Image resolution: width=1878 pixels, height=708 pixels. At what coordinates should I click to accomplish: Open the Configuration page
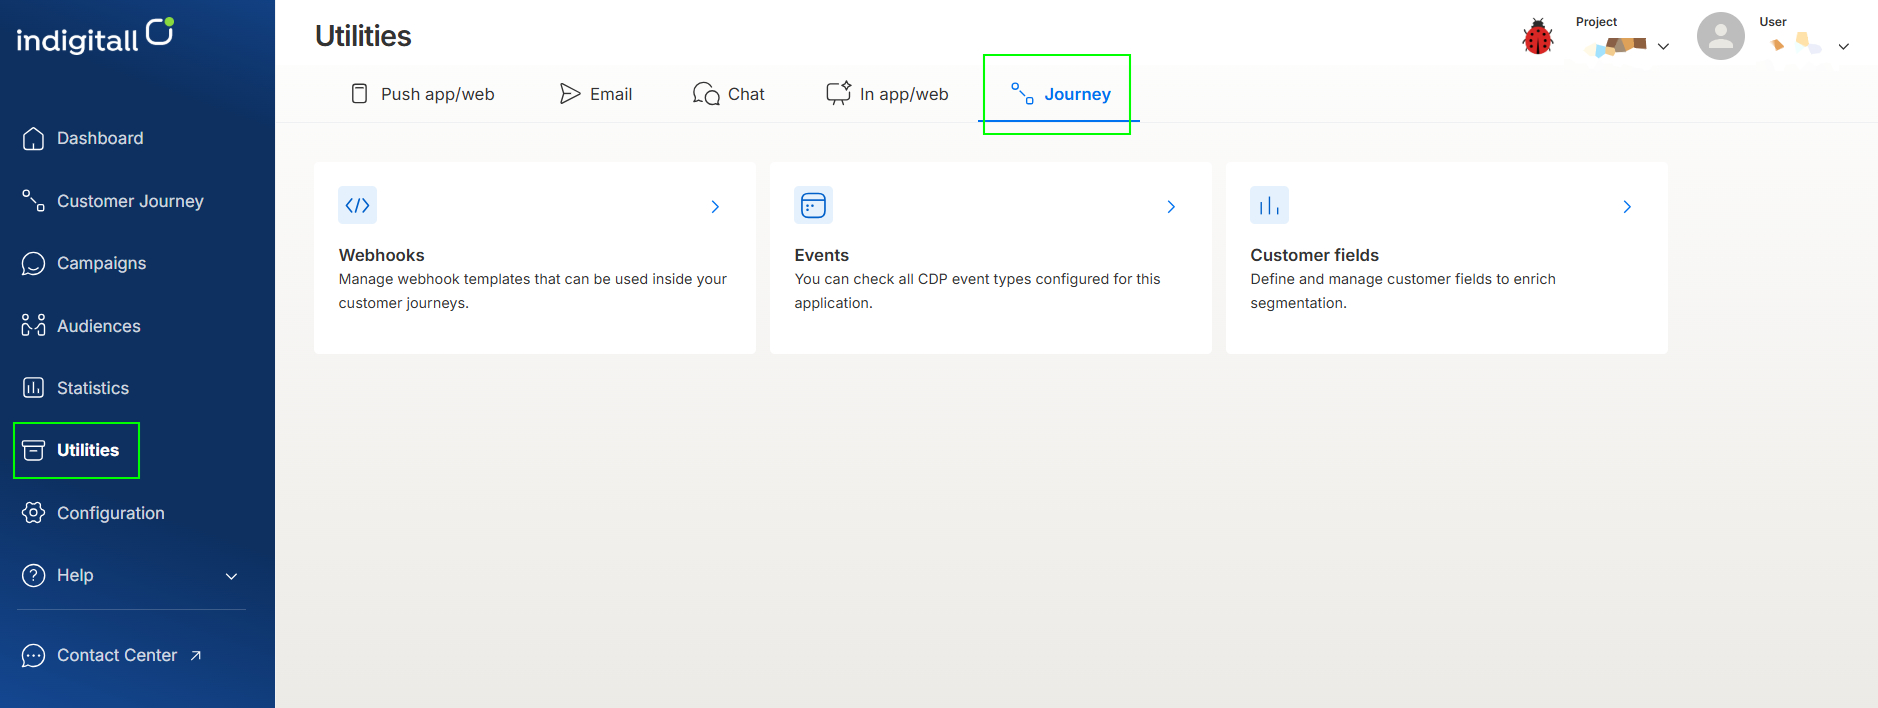(x=111, y=513)
